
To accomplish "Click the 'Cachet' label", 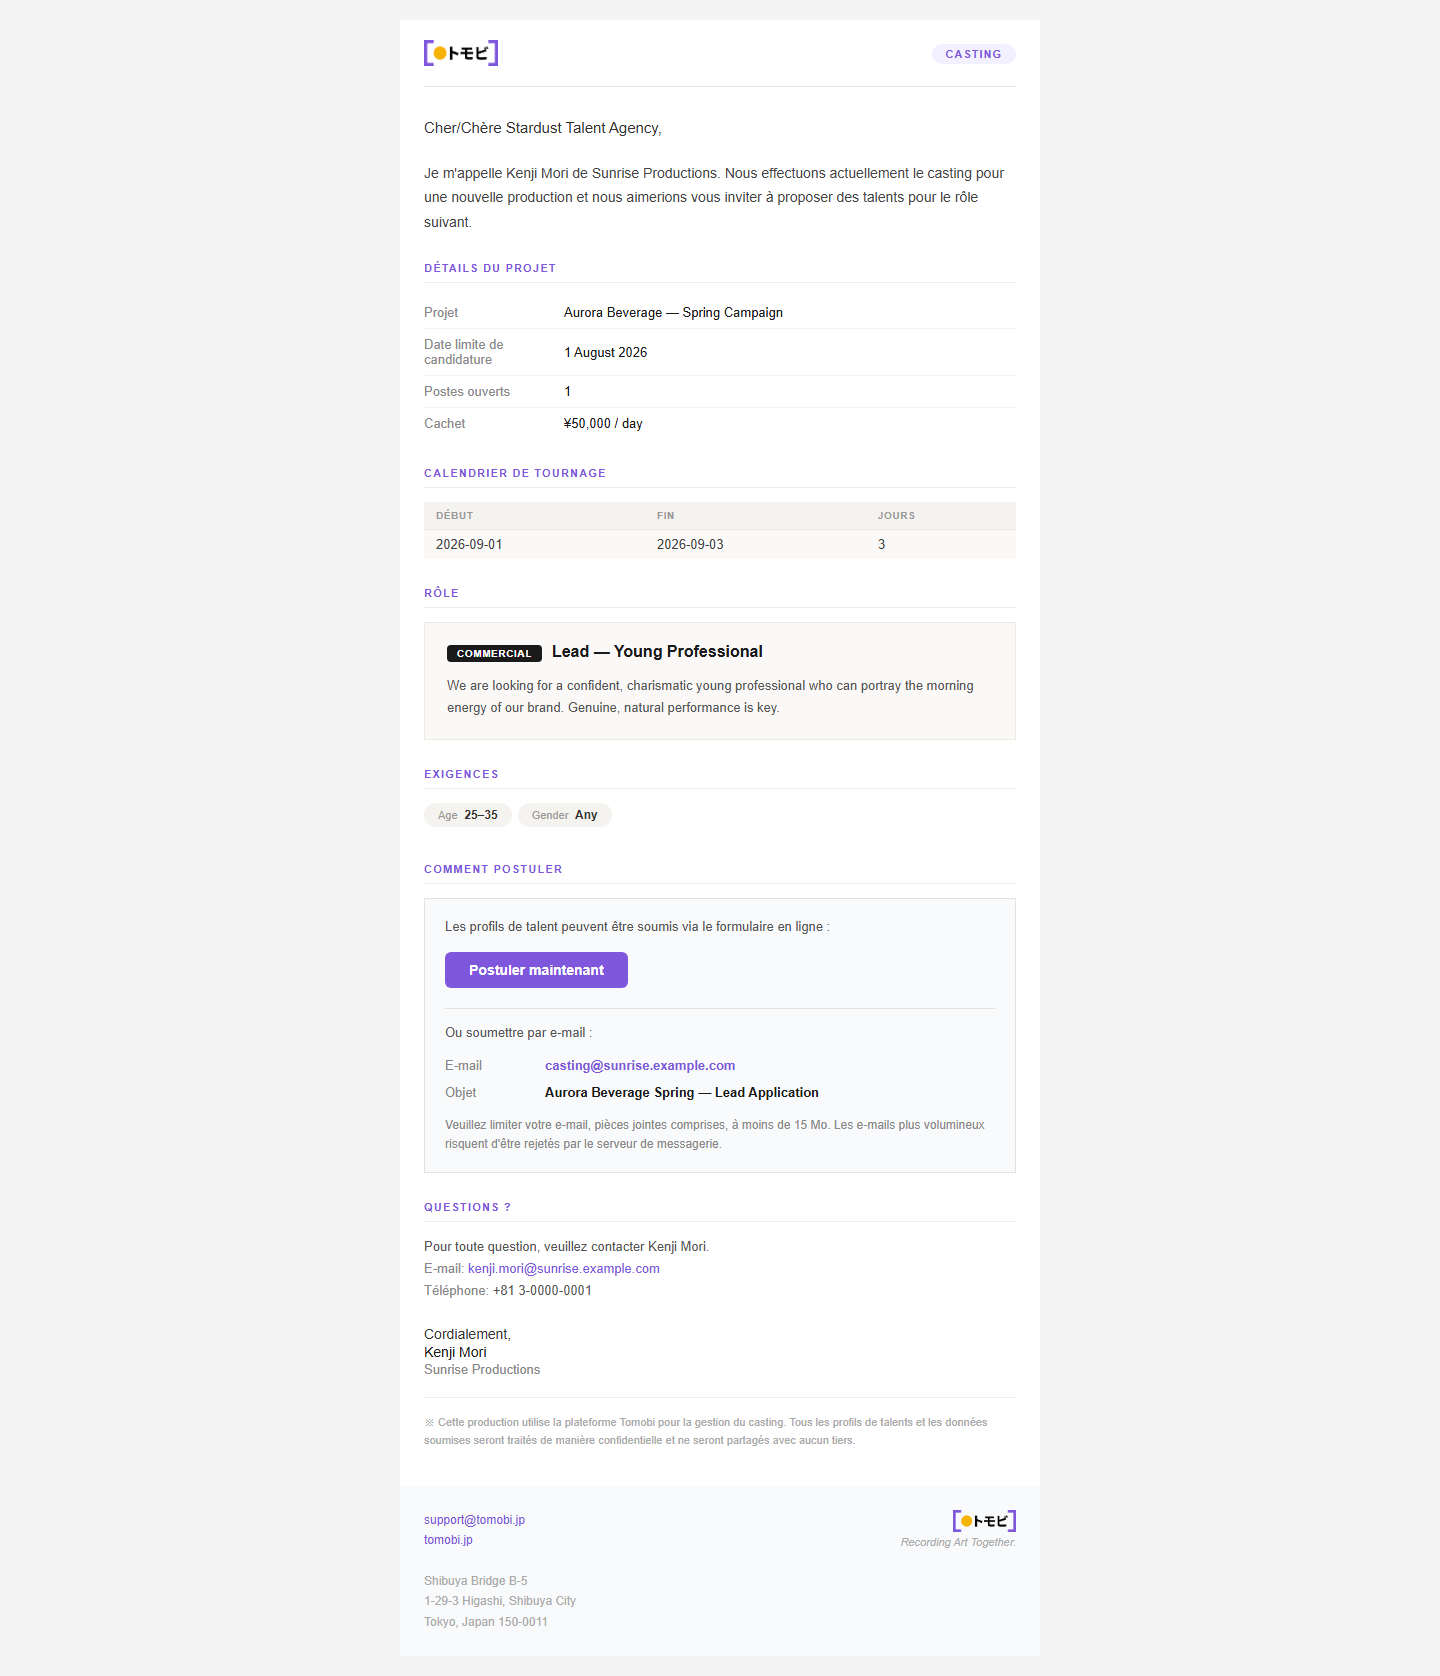I will click(x=445, y=424).
